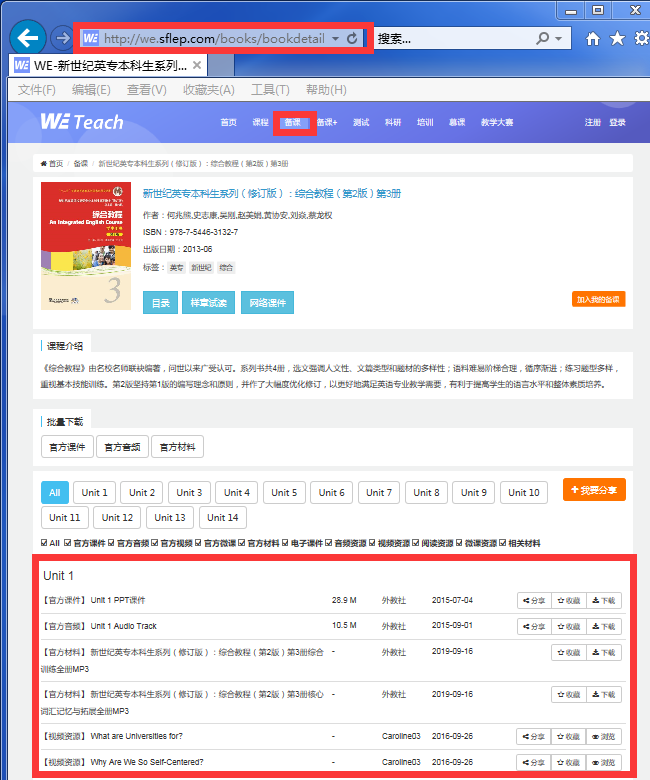Click the 登录 login link
Screen dimensions: 650x780
point(617,122)
